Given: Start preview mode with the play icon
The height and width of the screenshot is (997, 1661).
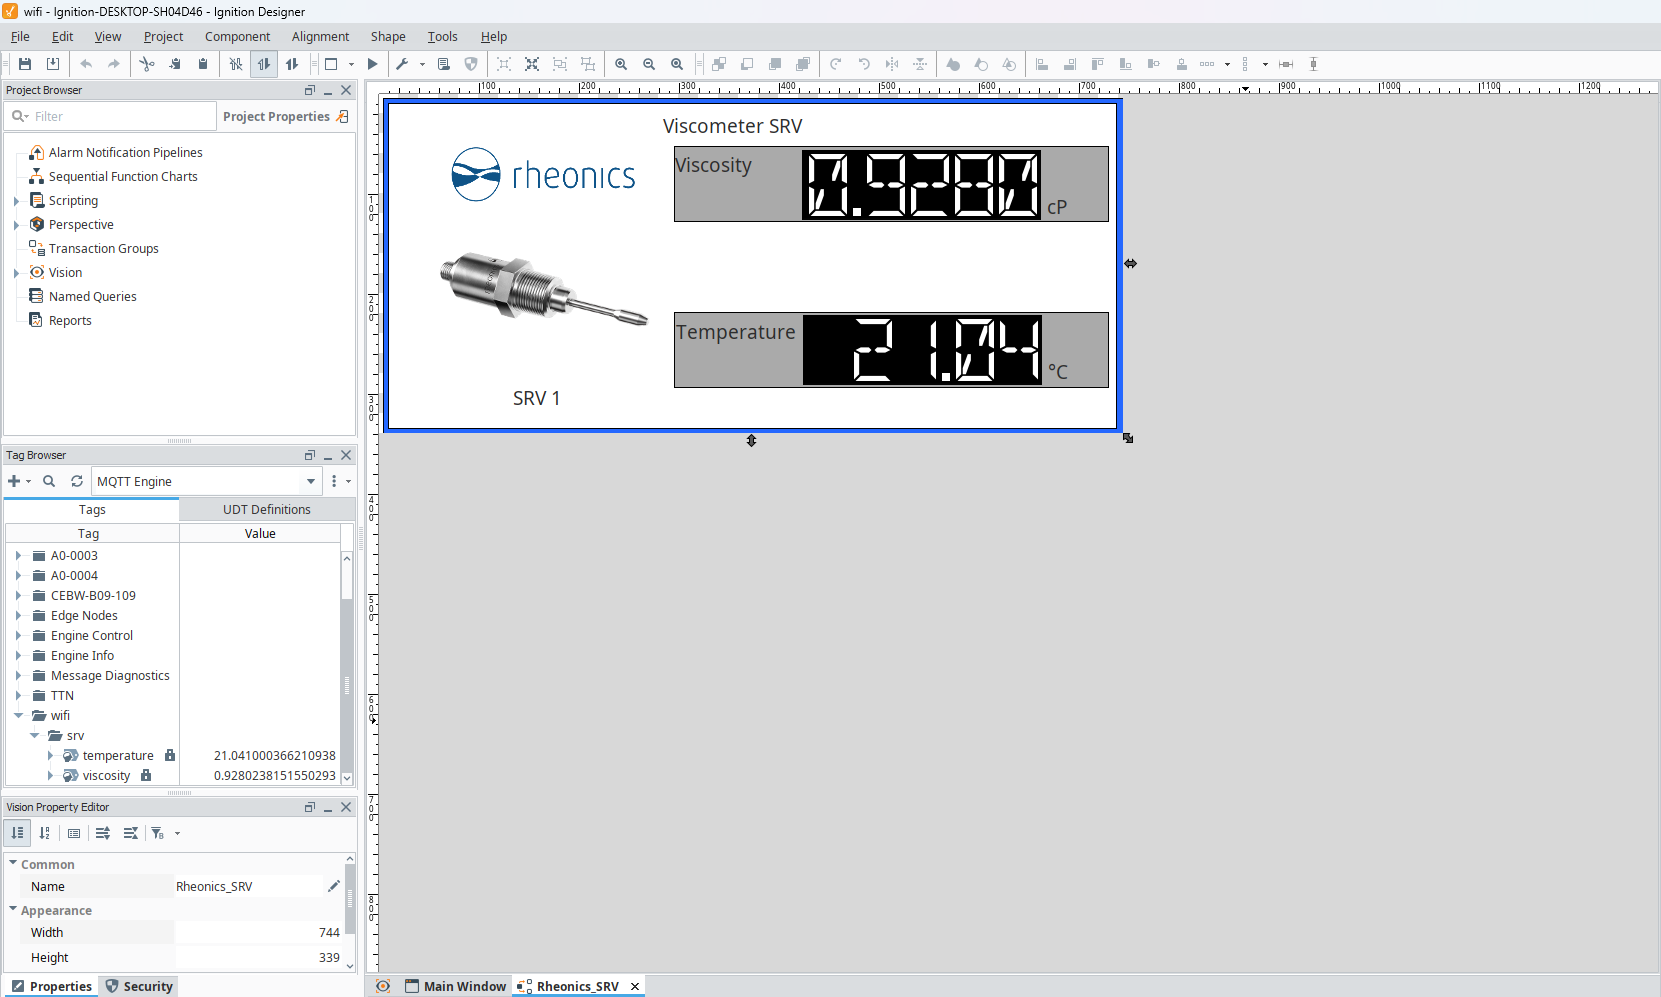Looking at the screenshot, I should coord(372,64).
